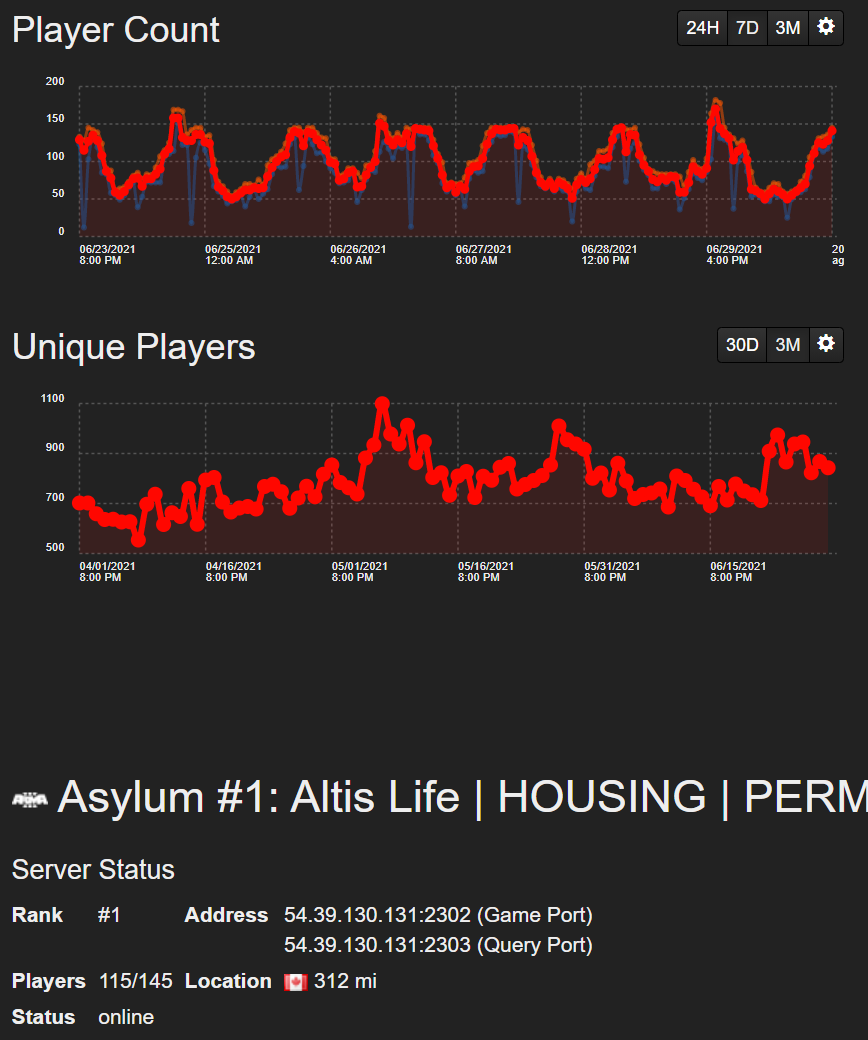Click the lowest data point in Unique Players chart
The height and width of the screenshot is (1040, 868).
click(138, 540)
